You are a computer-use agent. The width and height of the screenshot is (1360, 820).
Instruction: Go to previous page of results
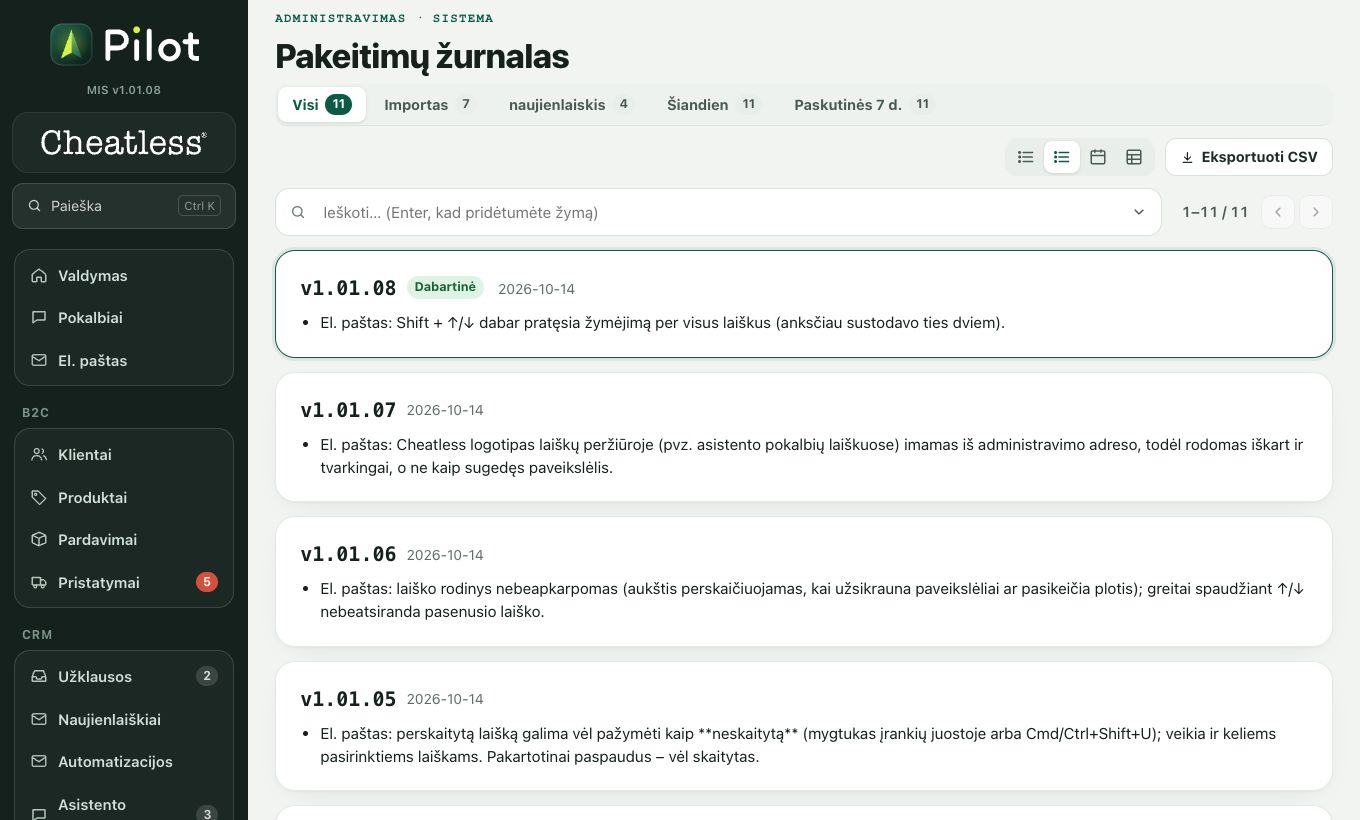coord(1278,212)
